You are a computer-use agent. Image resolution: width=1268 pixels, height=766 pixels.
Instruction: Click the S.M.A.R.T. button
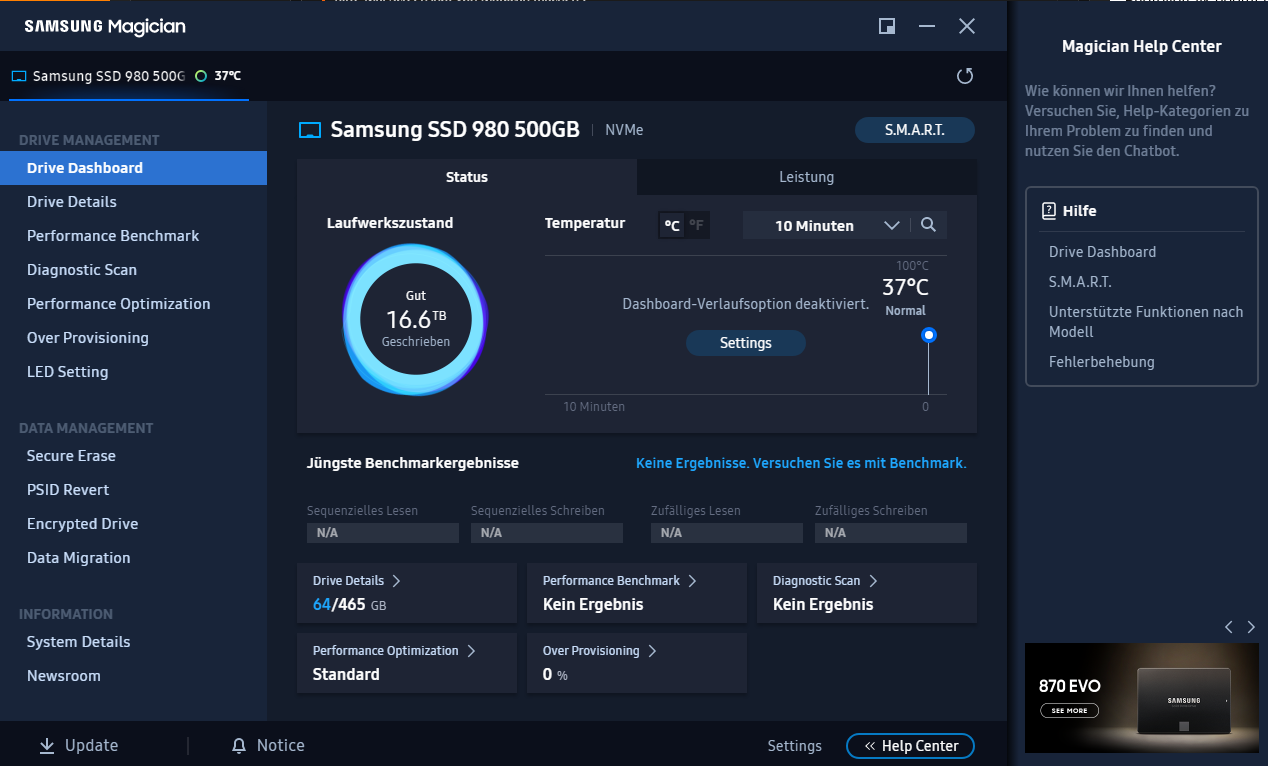(915, 130)
